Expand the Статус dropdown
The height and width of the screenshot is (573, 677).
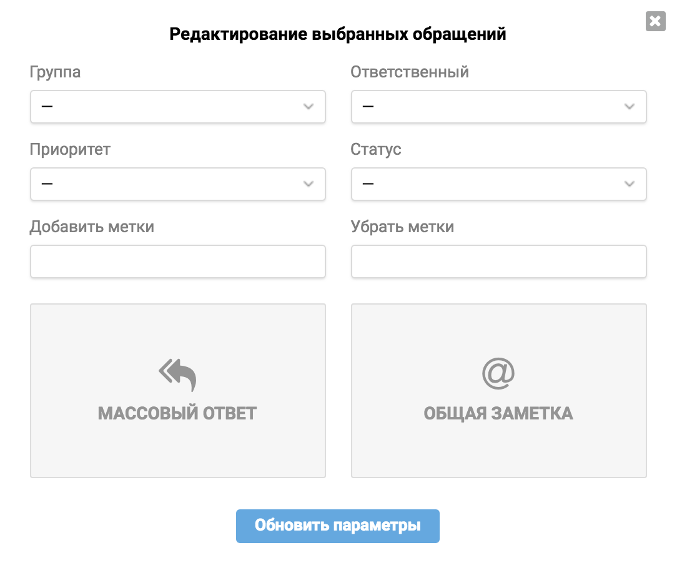(499, 184)
